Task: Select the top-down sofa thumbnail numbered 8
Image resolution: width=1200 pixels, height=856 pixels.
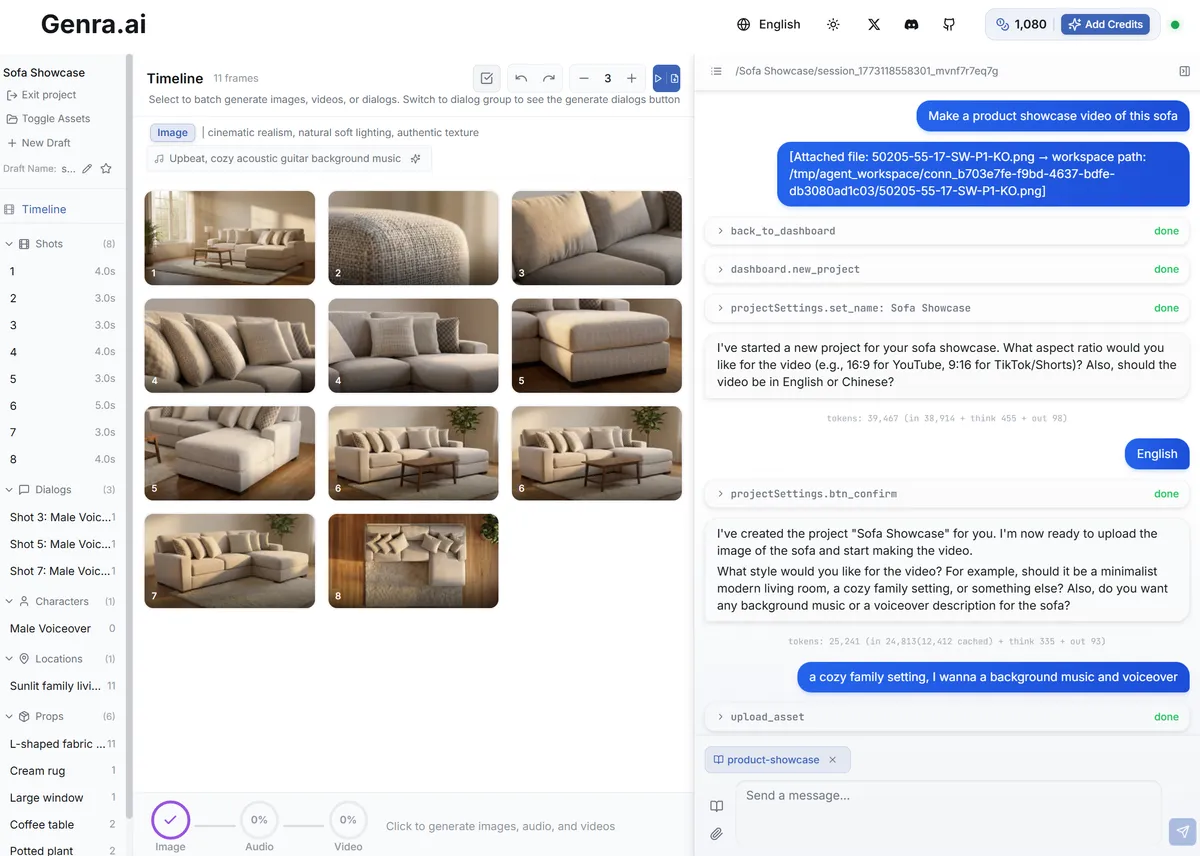Action: point(413,560)
